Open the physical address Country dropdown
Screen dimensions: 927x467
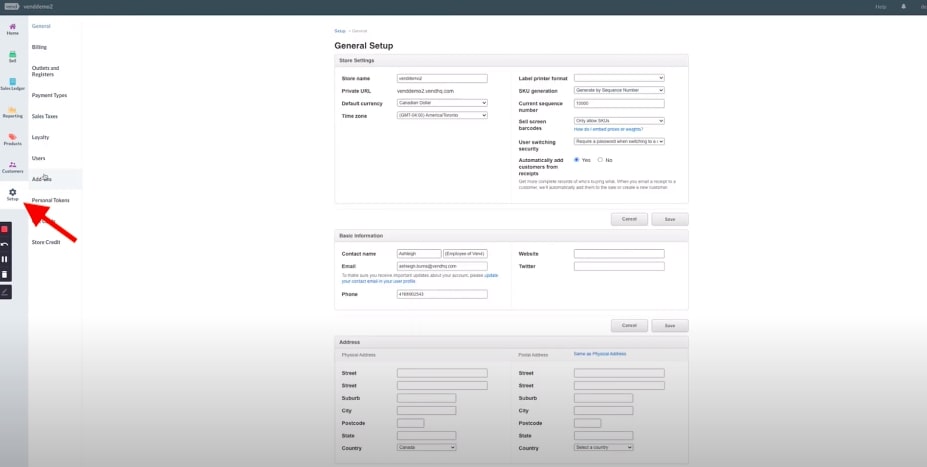[x=426, y=447]
